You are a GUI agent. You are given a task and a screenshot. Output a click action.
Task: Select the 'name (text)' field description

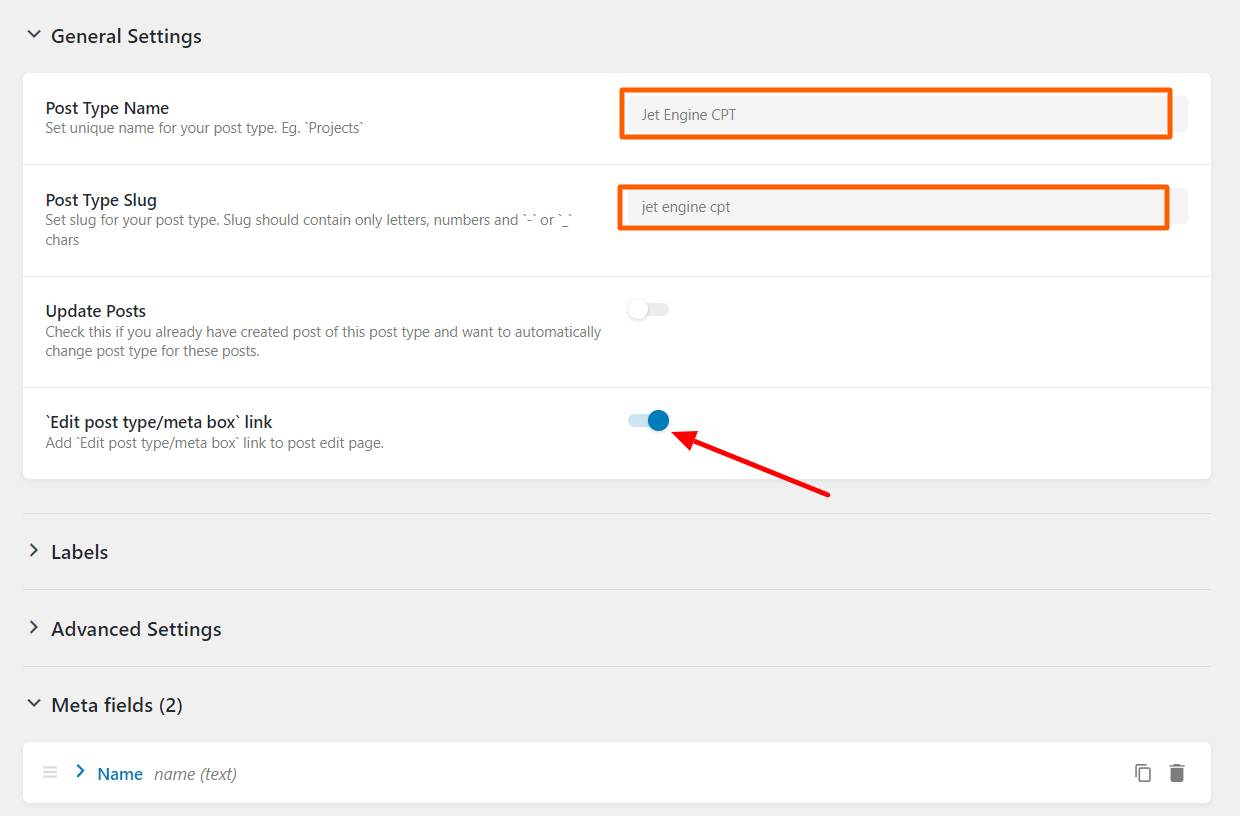coord(195,774)
